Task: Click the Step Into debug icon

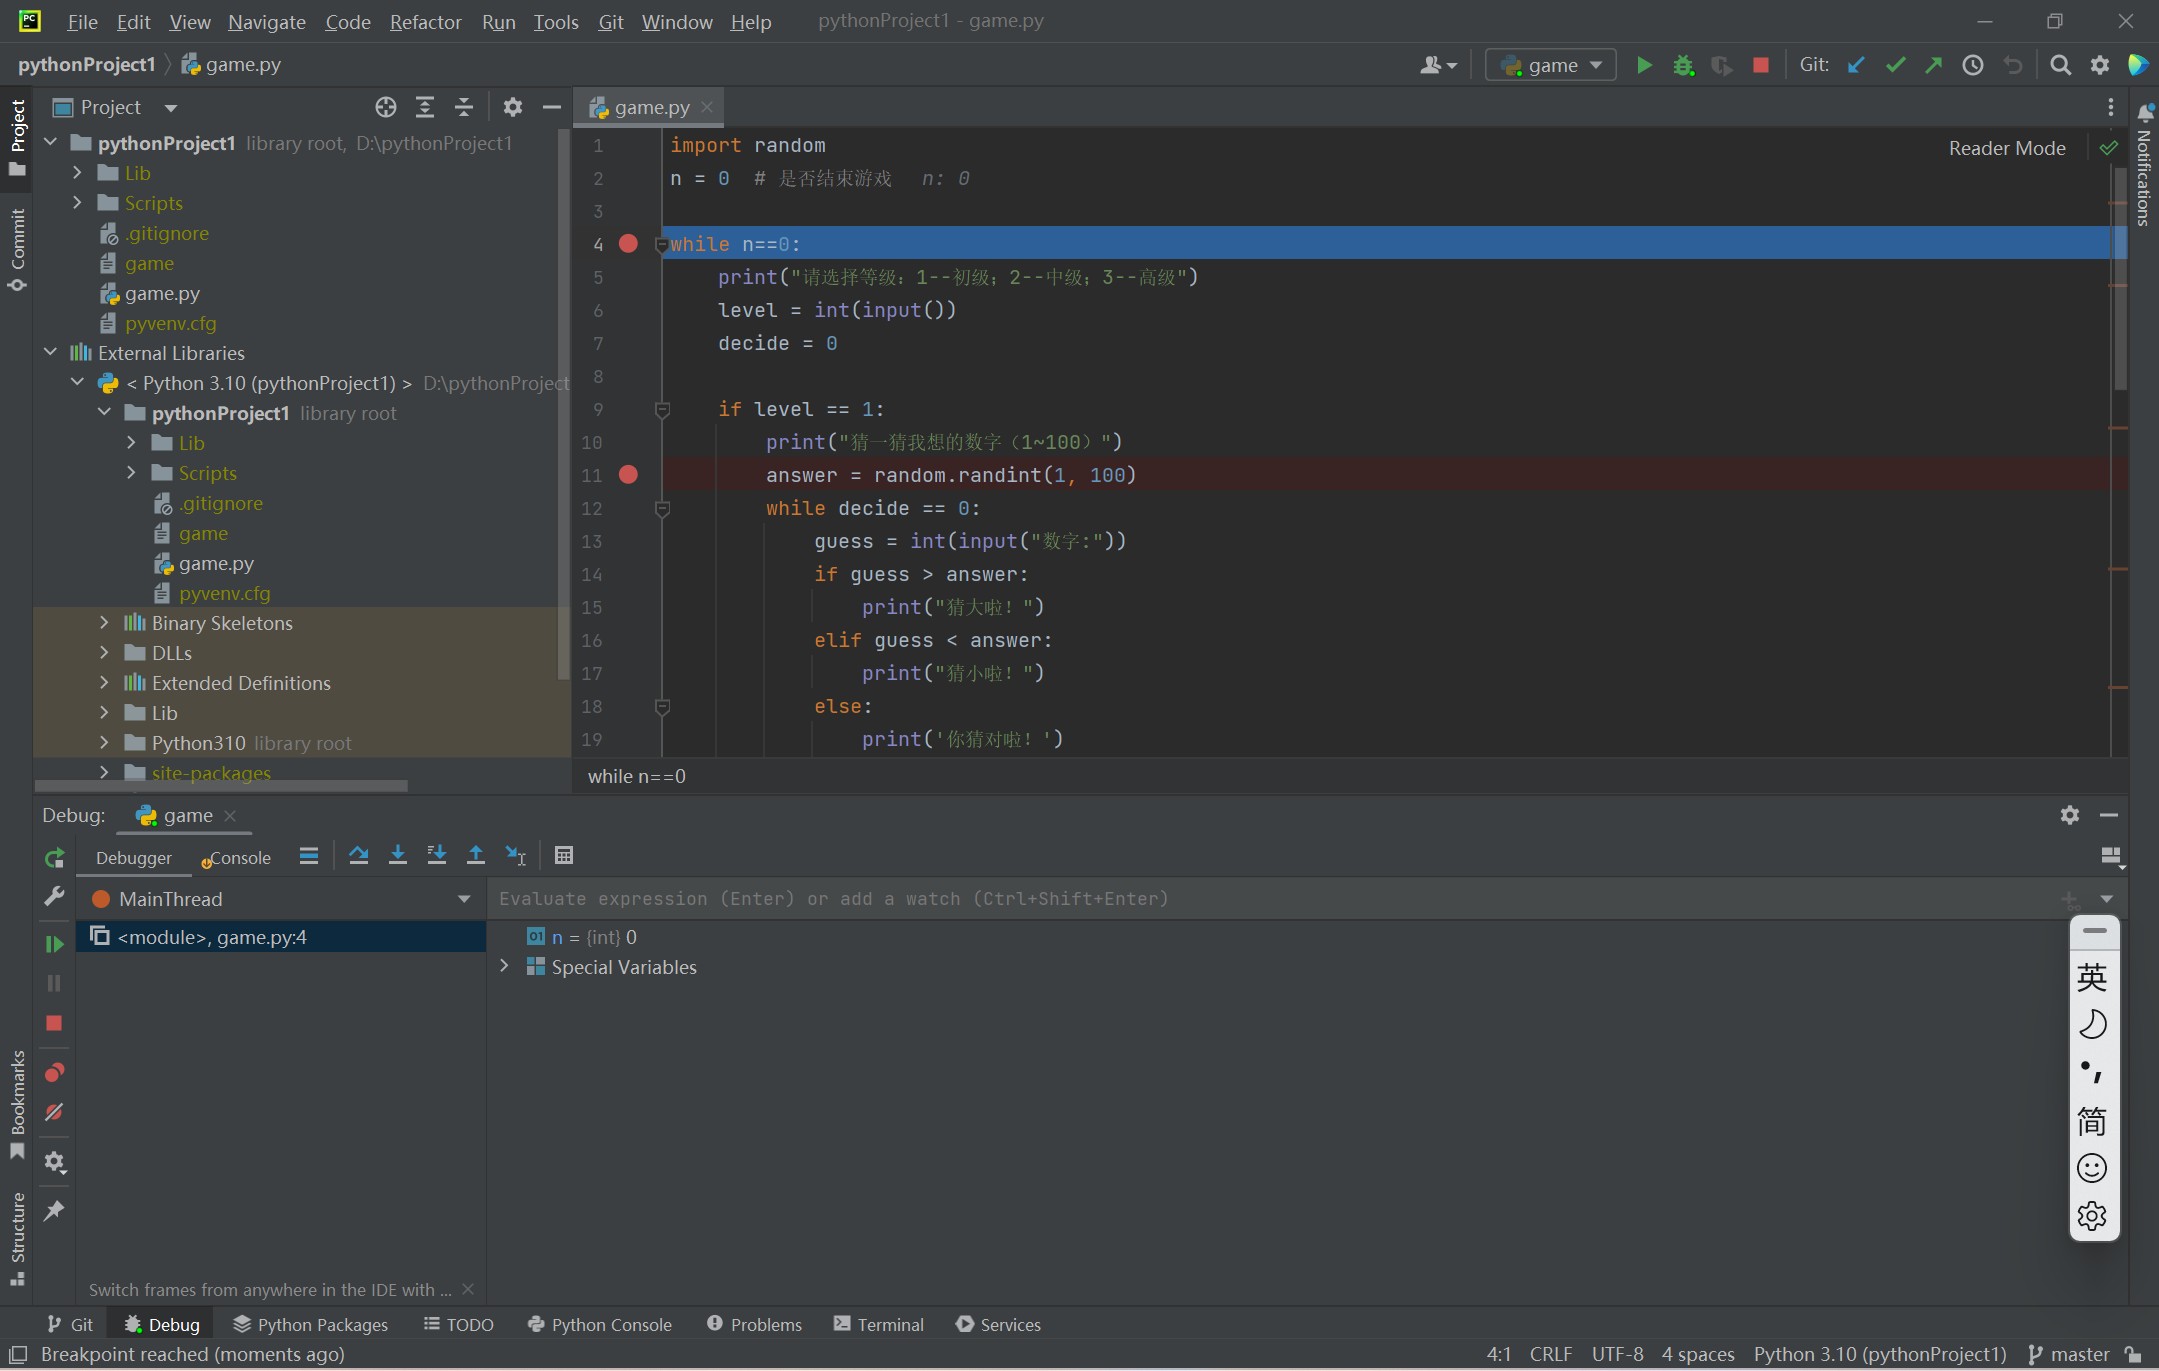Action: [x=397, y=855]
